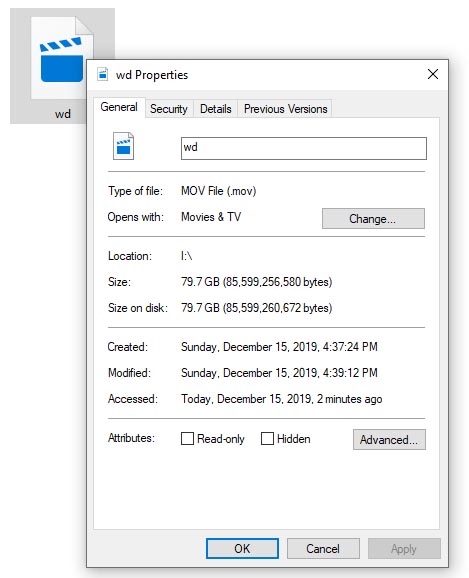Open Advanced attributes settings
Image resolution: width=469 pixels, height=578 pixels.
(389, 439)
